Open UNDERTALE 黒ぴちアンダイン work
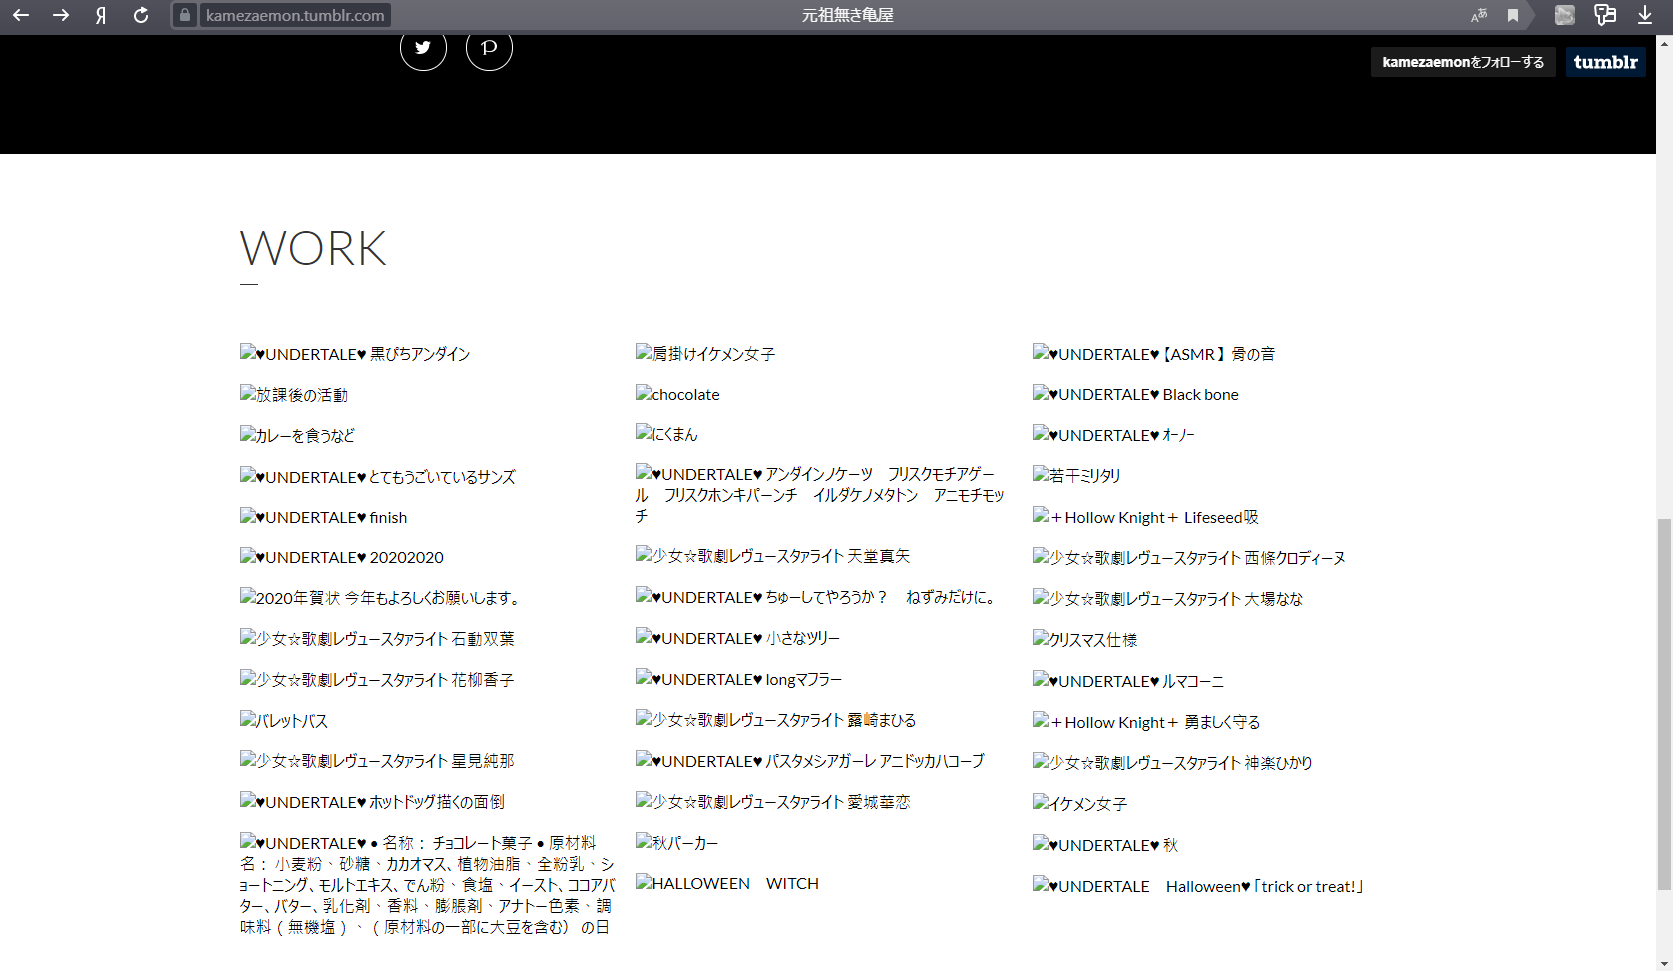Image resolution: width=1673 pixels, height=971 pixels. click(355, 354)
